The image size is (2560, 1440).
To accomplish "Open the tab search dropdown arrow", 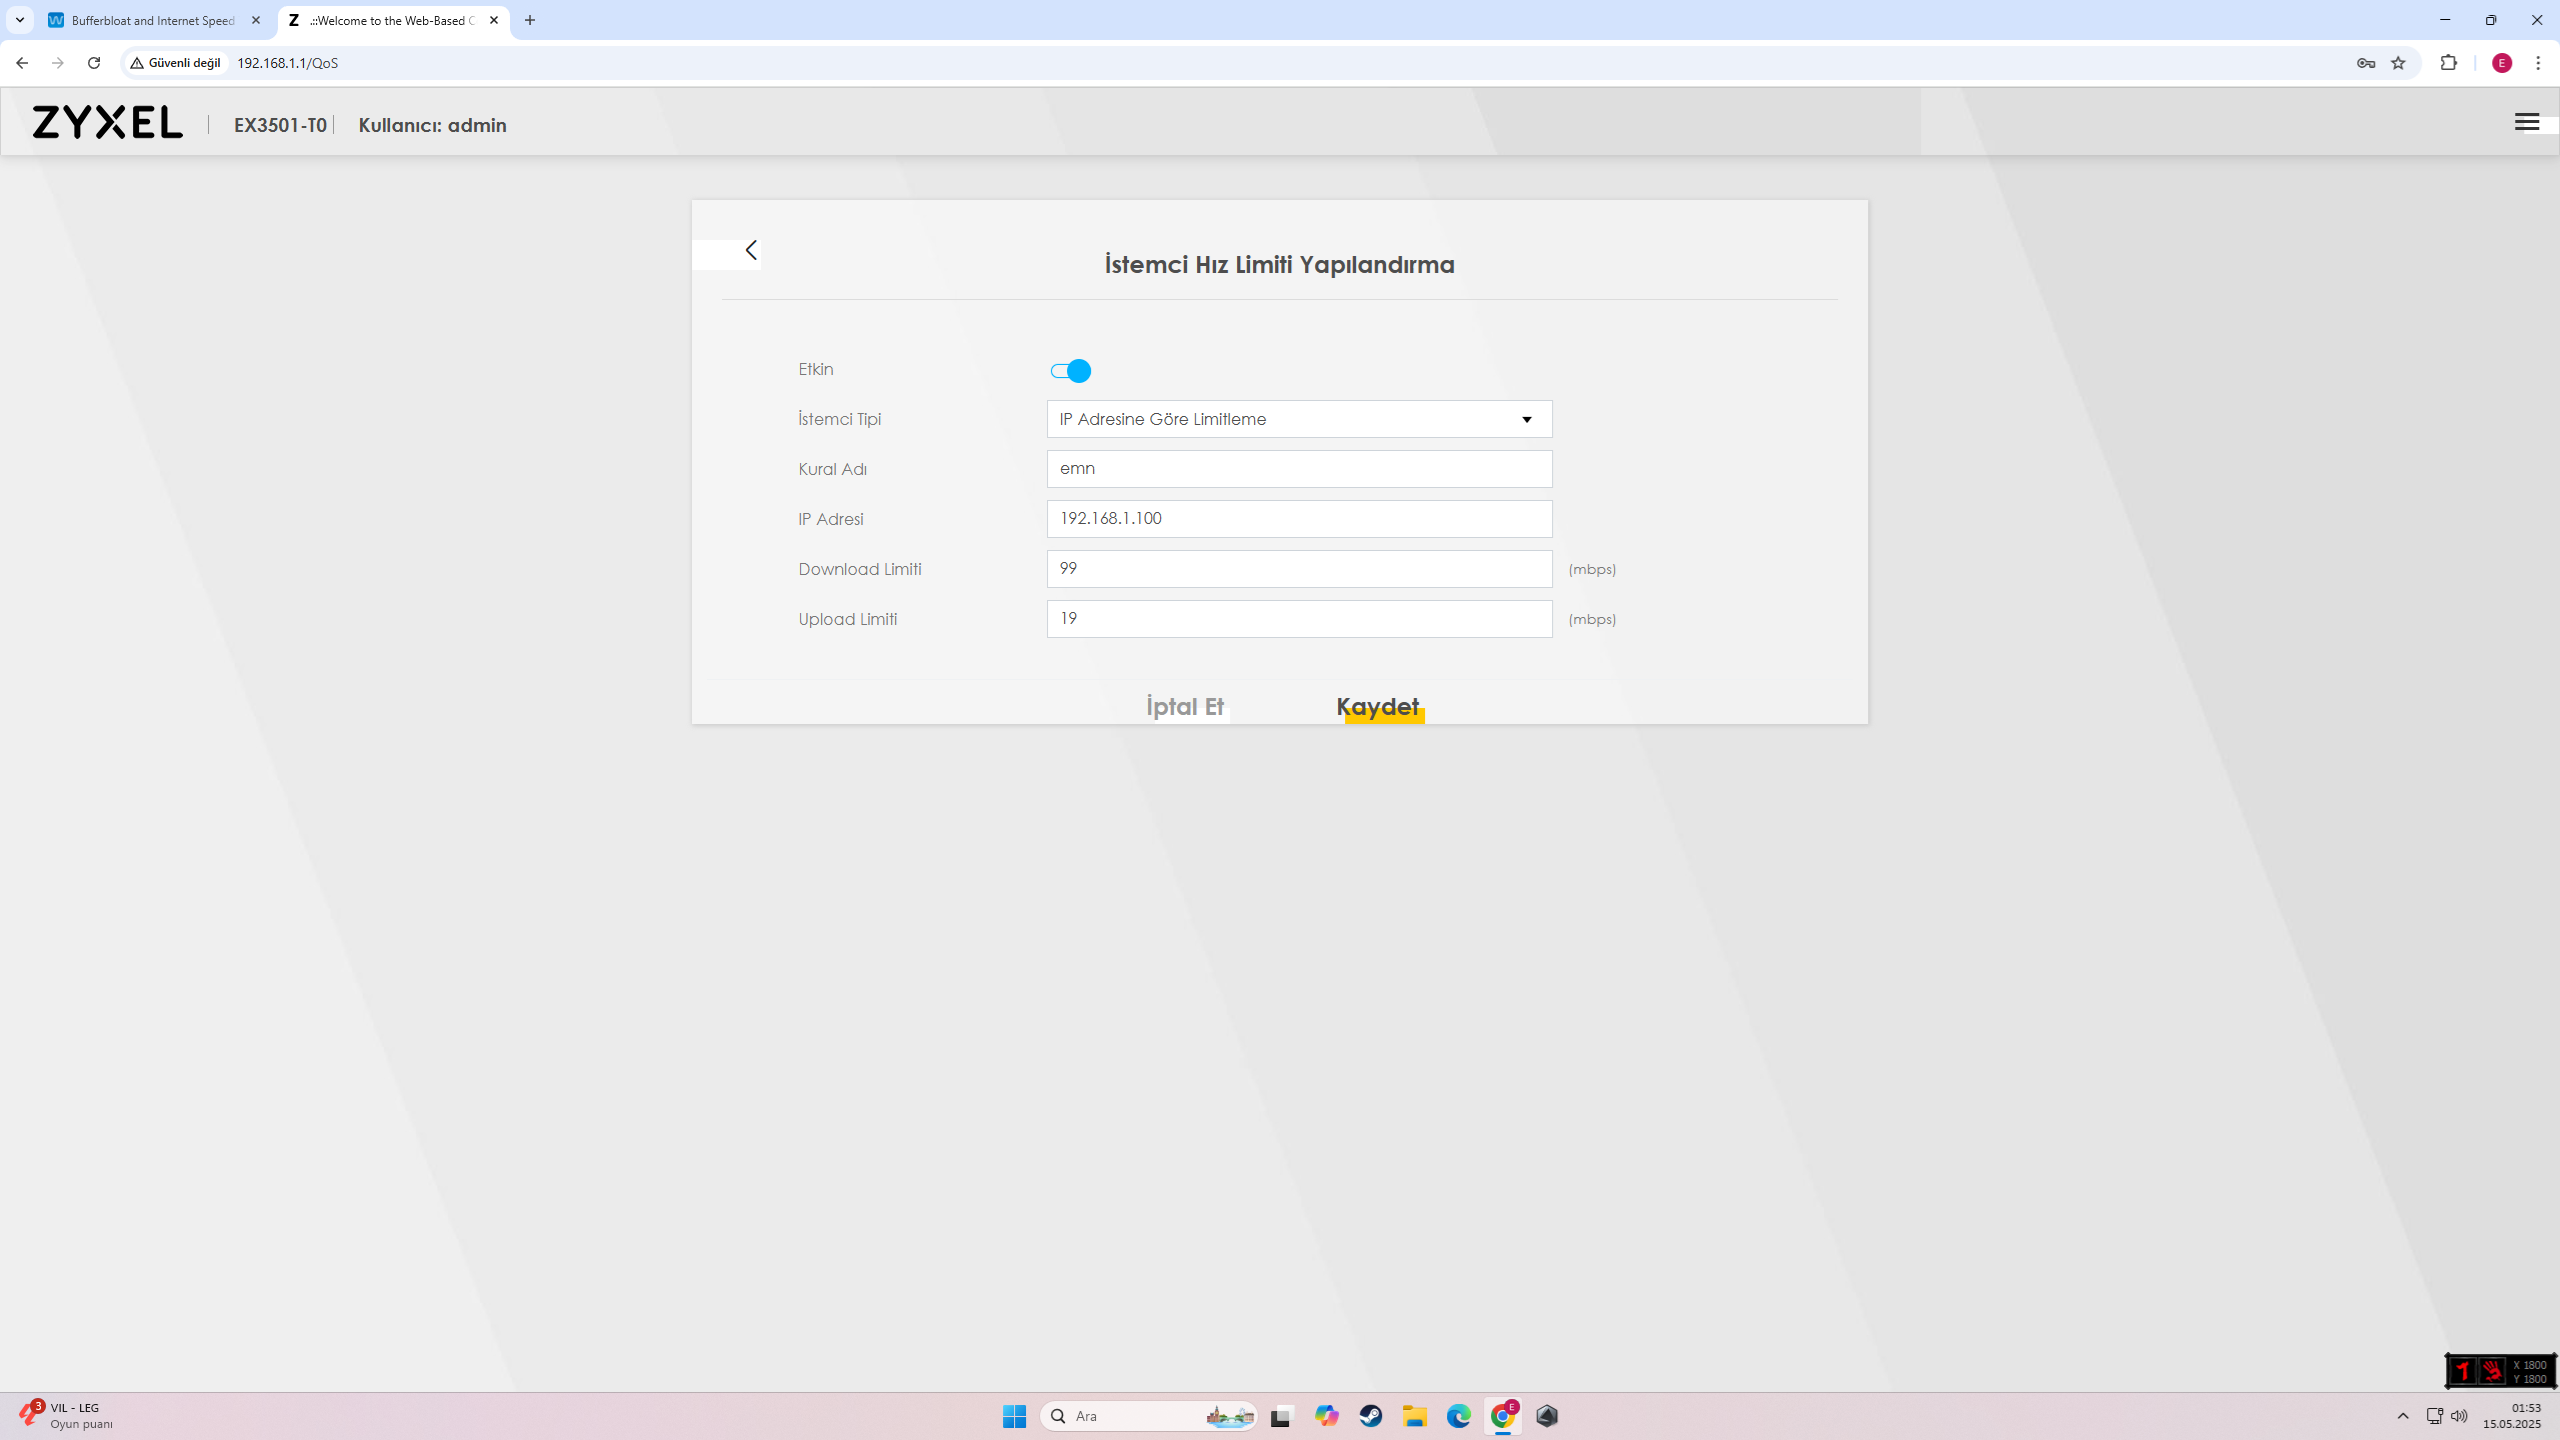I will 20,20.
